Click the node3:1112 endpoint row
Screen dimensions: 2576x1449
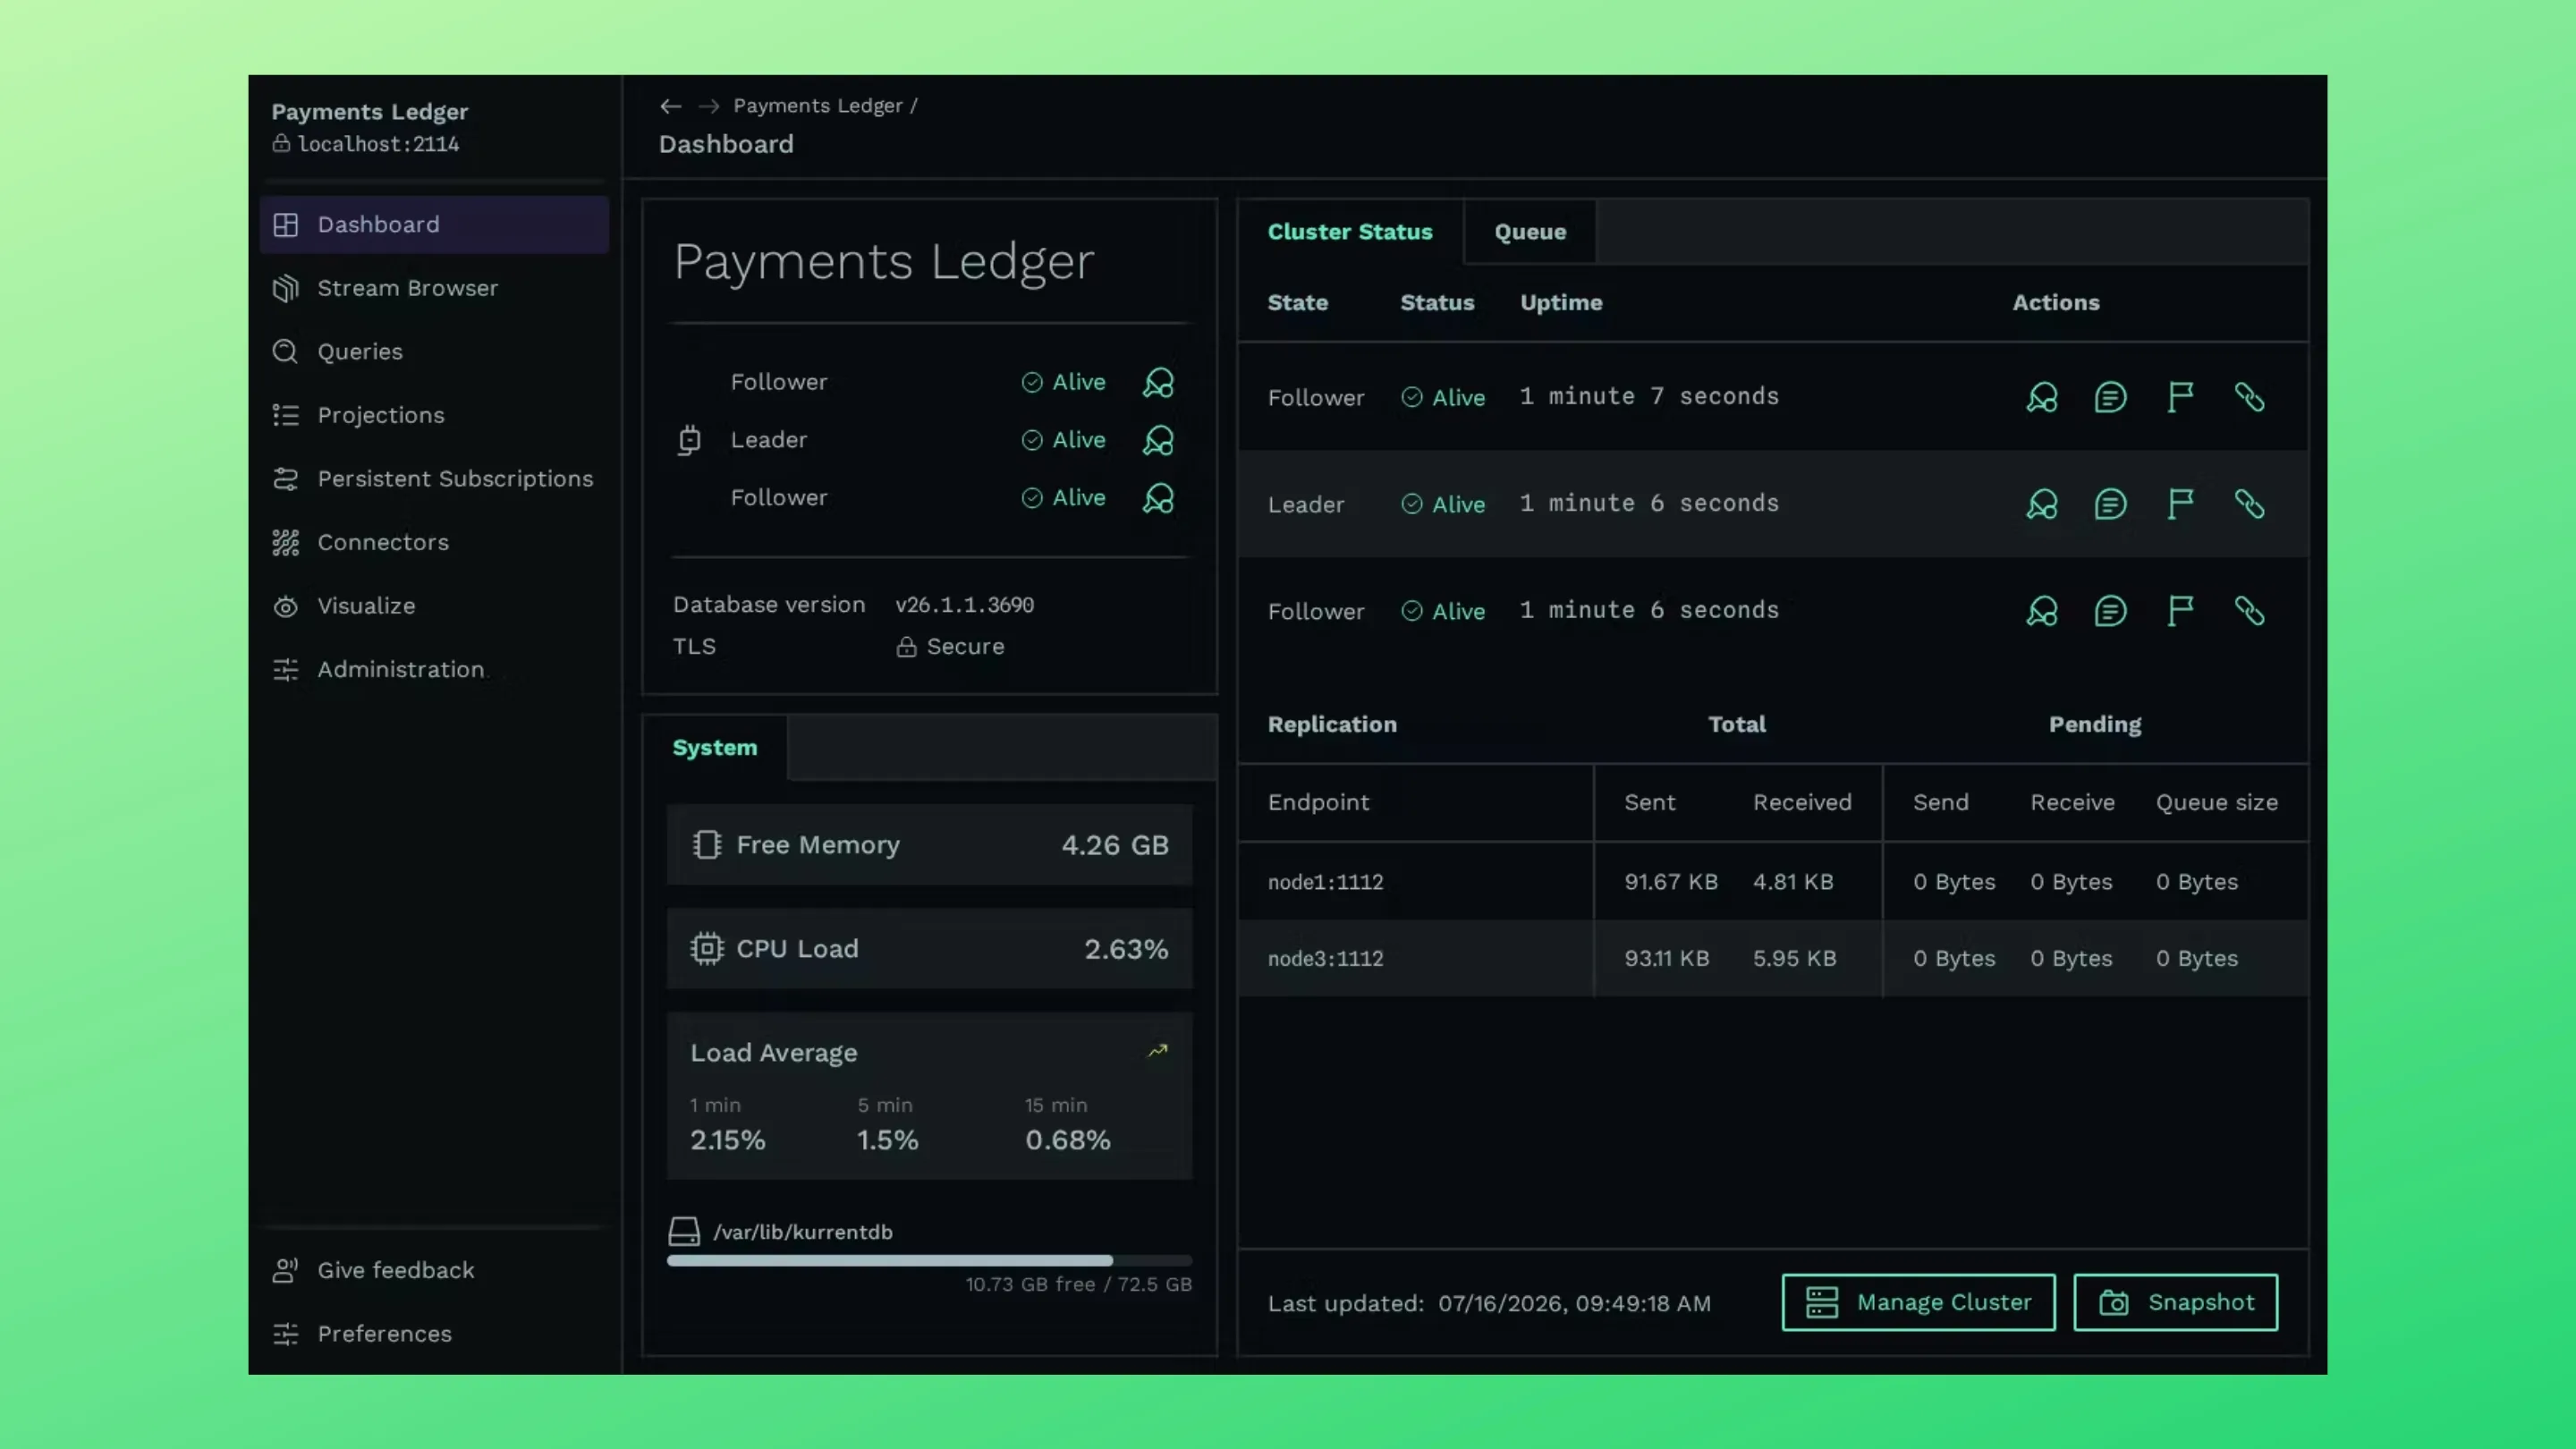pyautogui.click(x=1773, y=958)
